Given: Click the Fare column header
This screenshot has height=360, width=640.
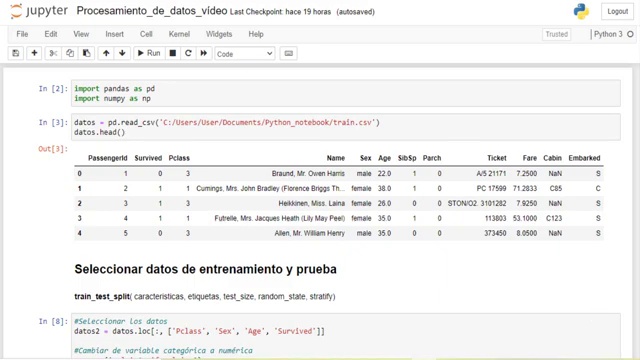Looking at the screenshot, I should (x=530, y=158).
